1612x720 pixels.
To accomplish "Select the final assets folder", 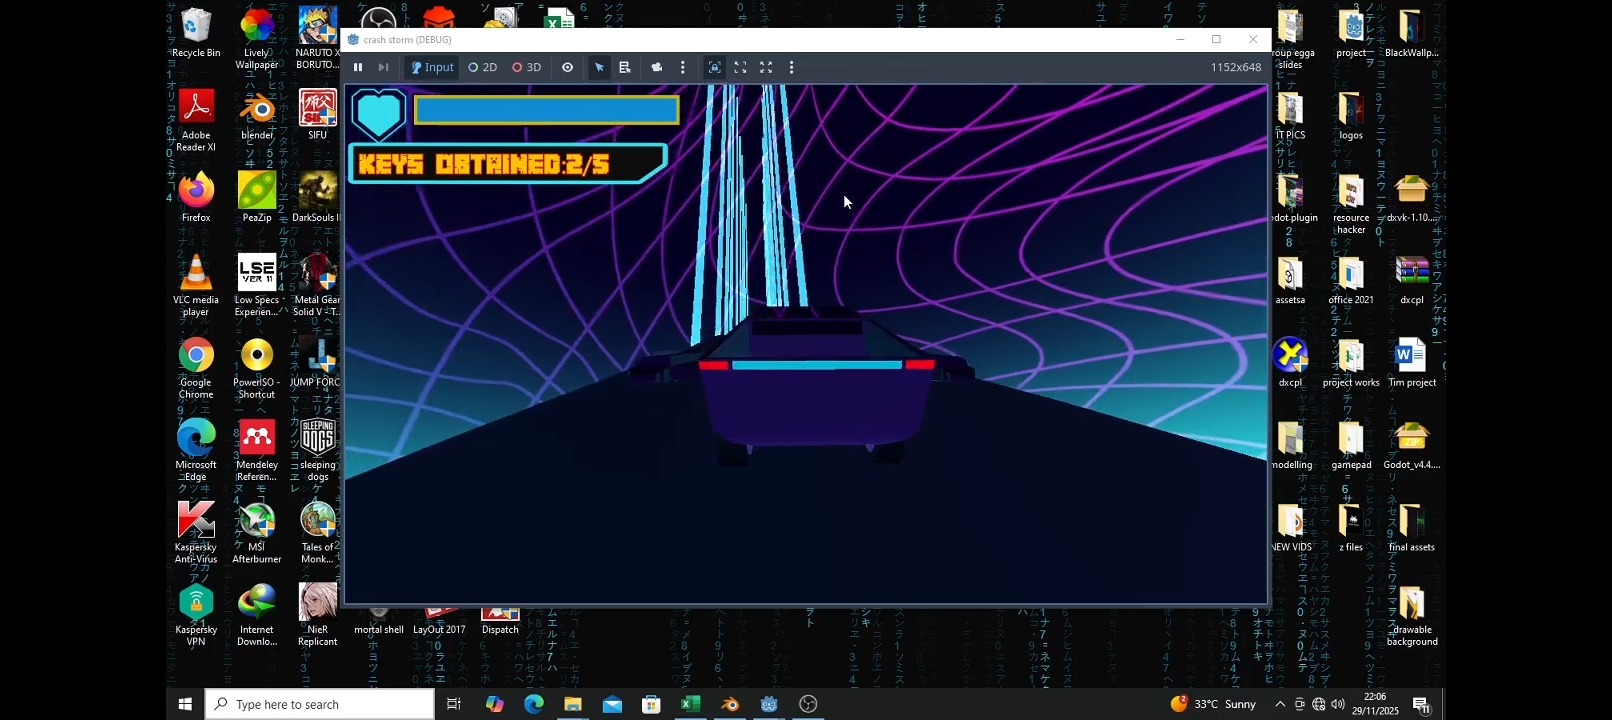I will coord(1412,527).
